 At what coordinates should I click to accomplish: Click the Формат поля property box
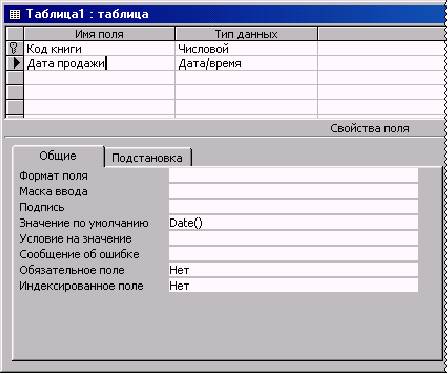coord(293,175)
